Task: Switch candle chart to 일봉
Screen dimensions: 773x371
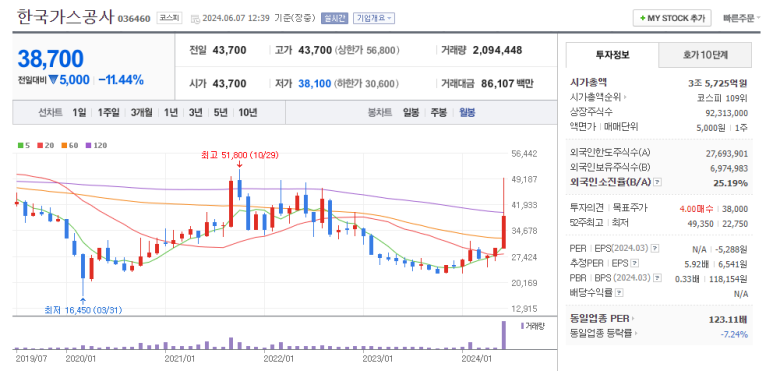Action: point(411,113)
